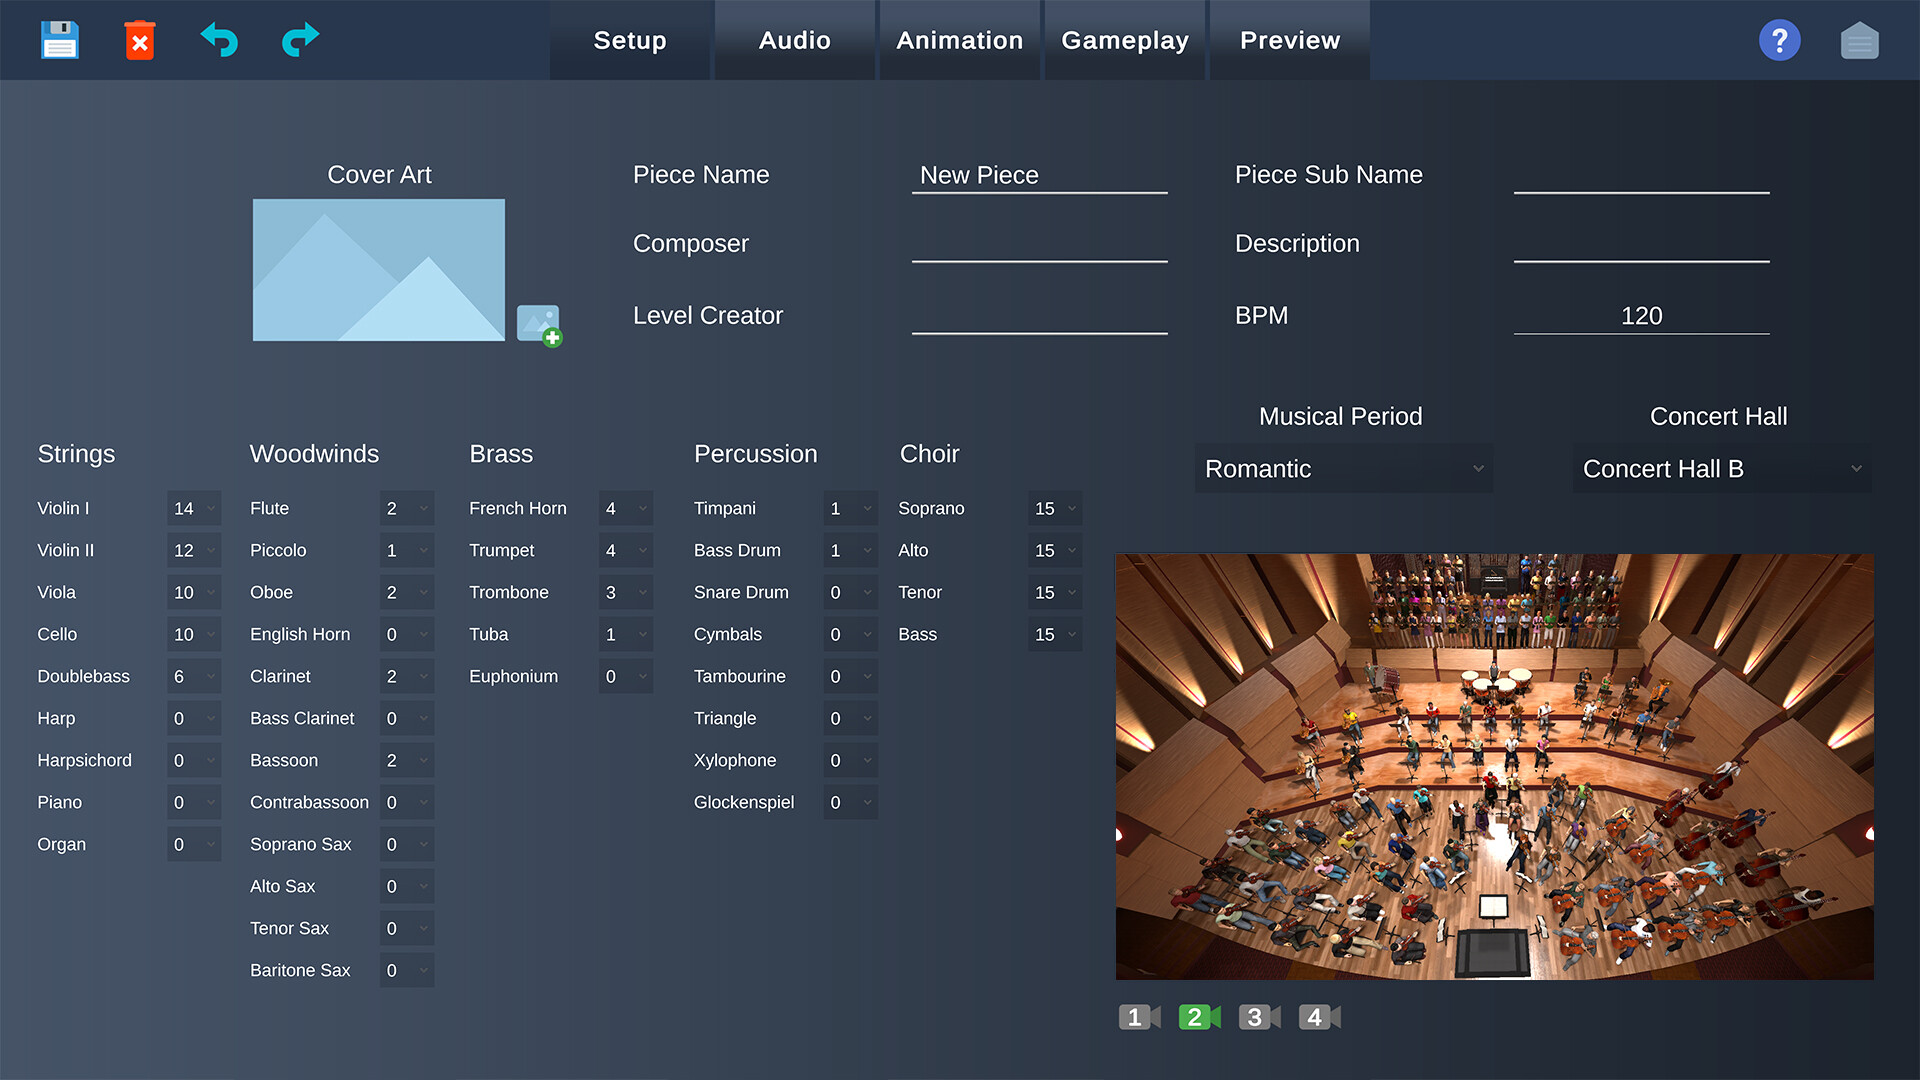Switch to camera view 1
The height and width of the screenshot is (1080, 1920).
[x=1138, y=1017]
